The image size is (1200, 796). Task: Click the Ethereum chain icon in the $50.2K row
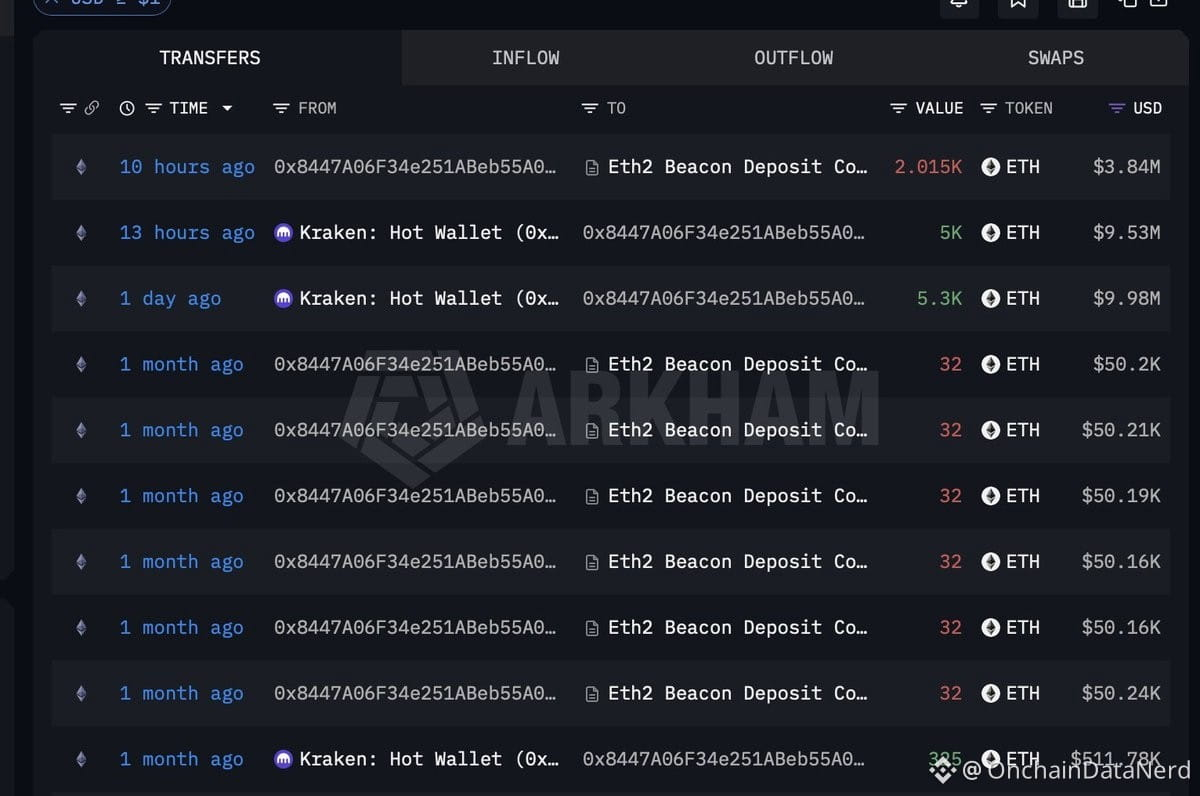click(81, 365)
